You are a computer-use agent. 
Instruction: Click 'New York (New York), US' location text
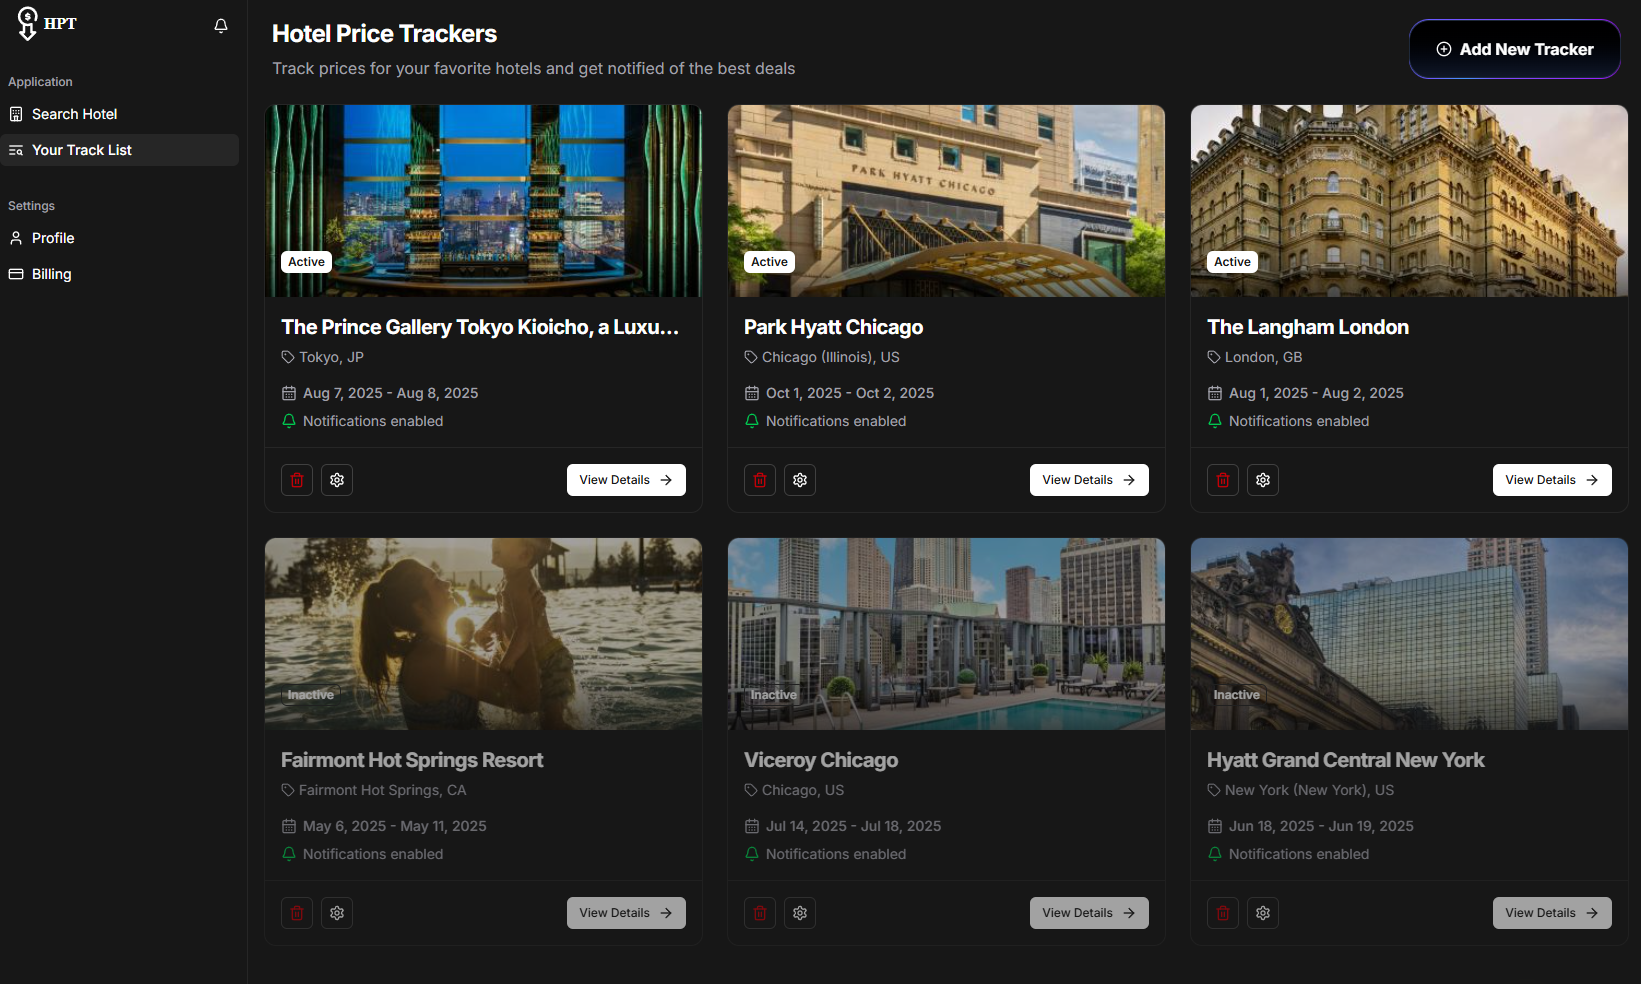click(1309, 790)
